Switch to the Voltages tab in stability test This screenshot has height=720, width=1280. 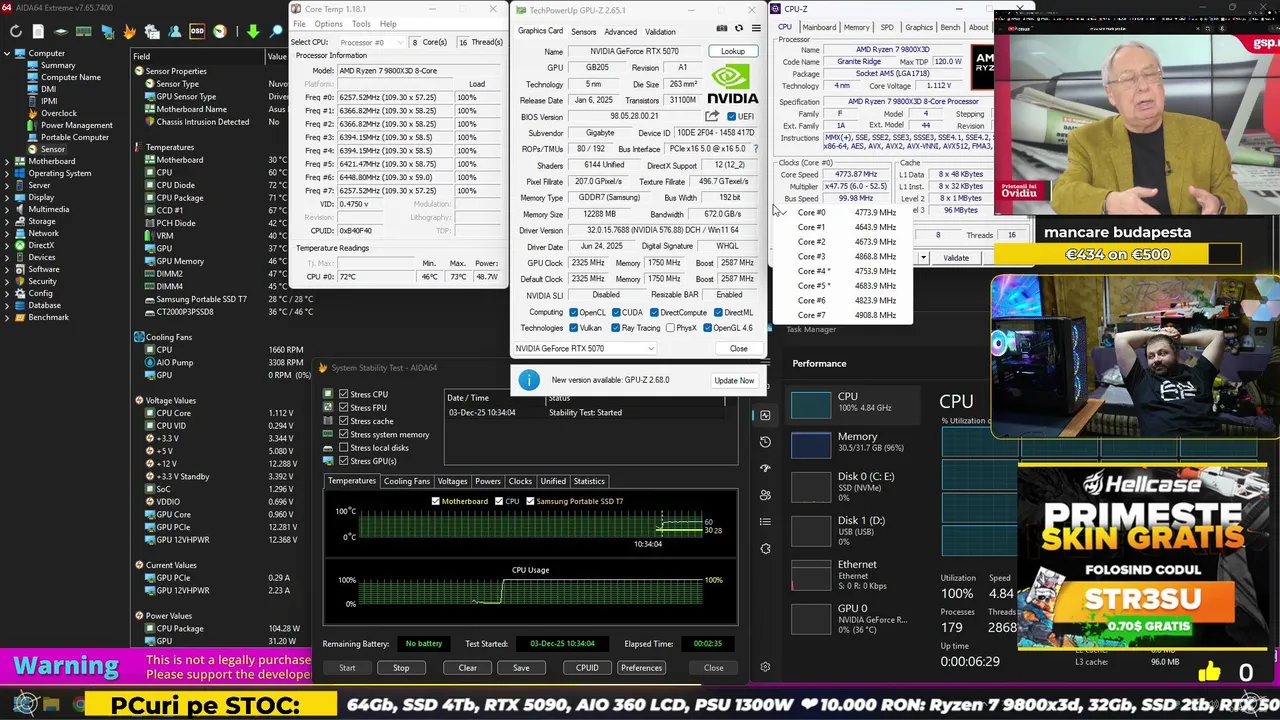coord(452,481)
